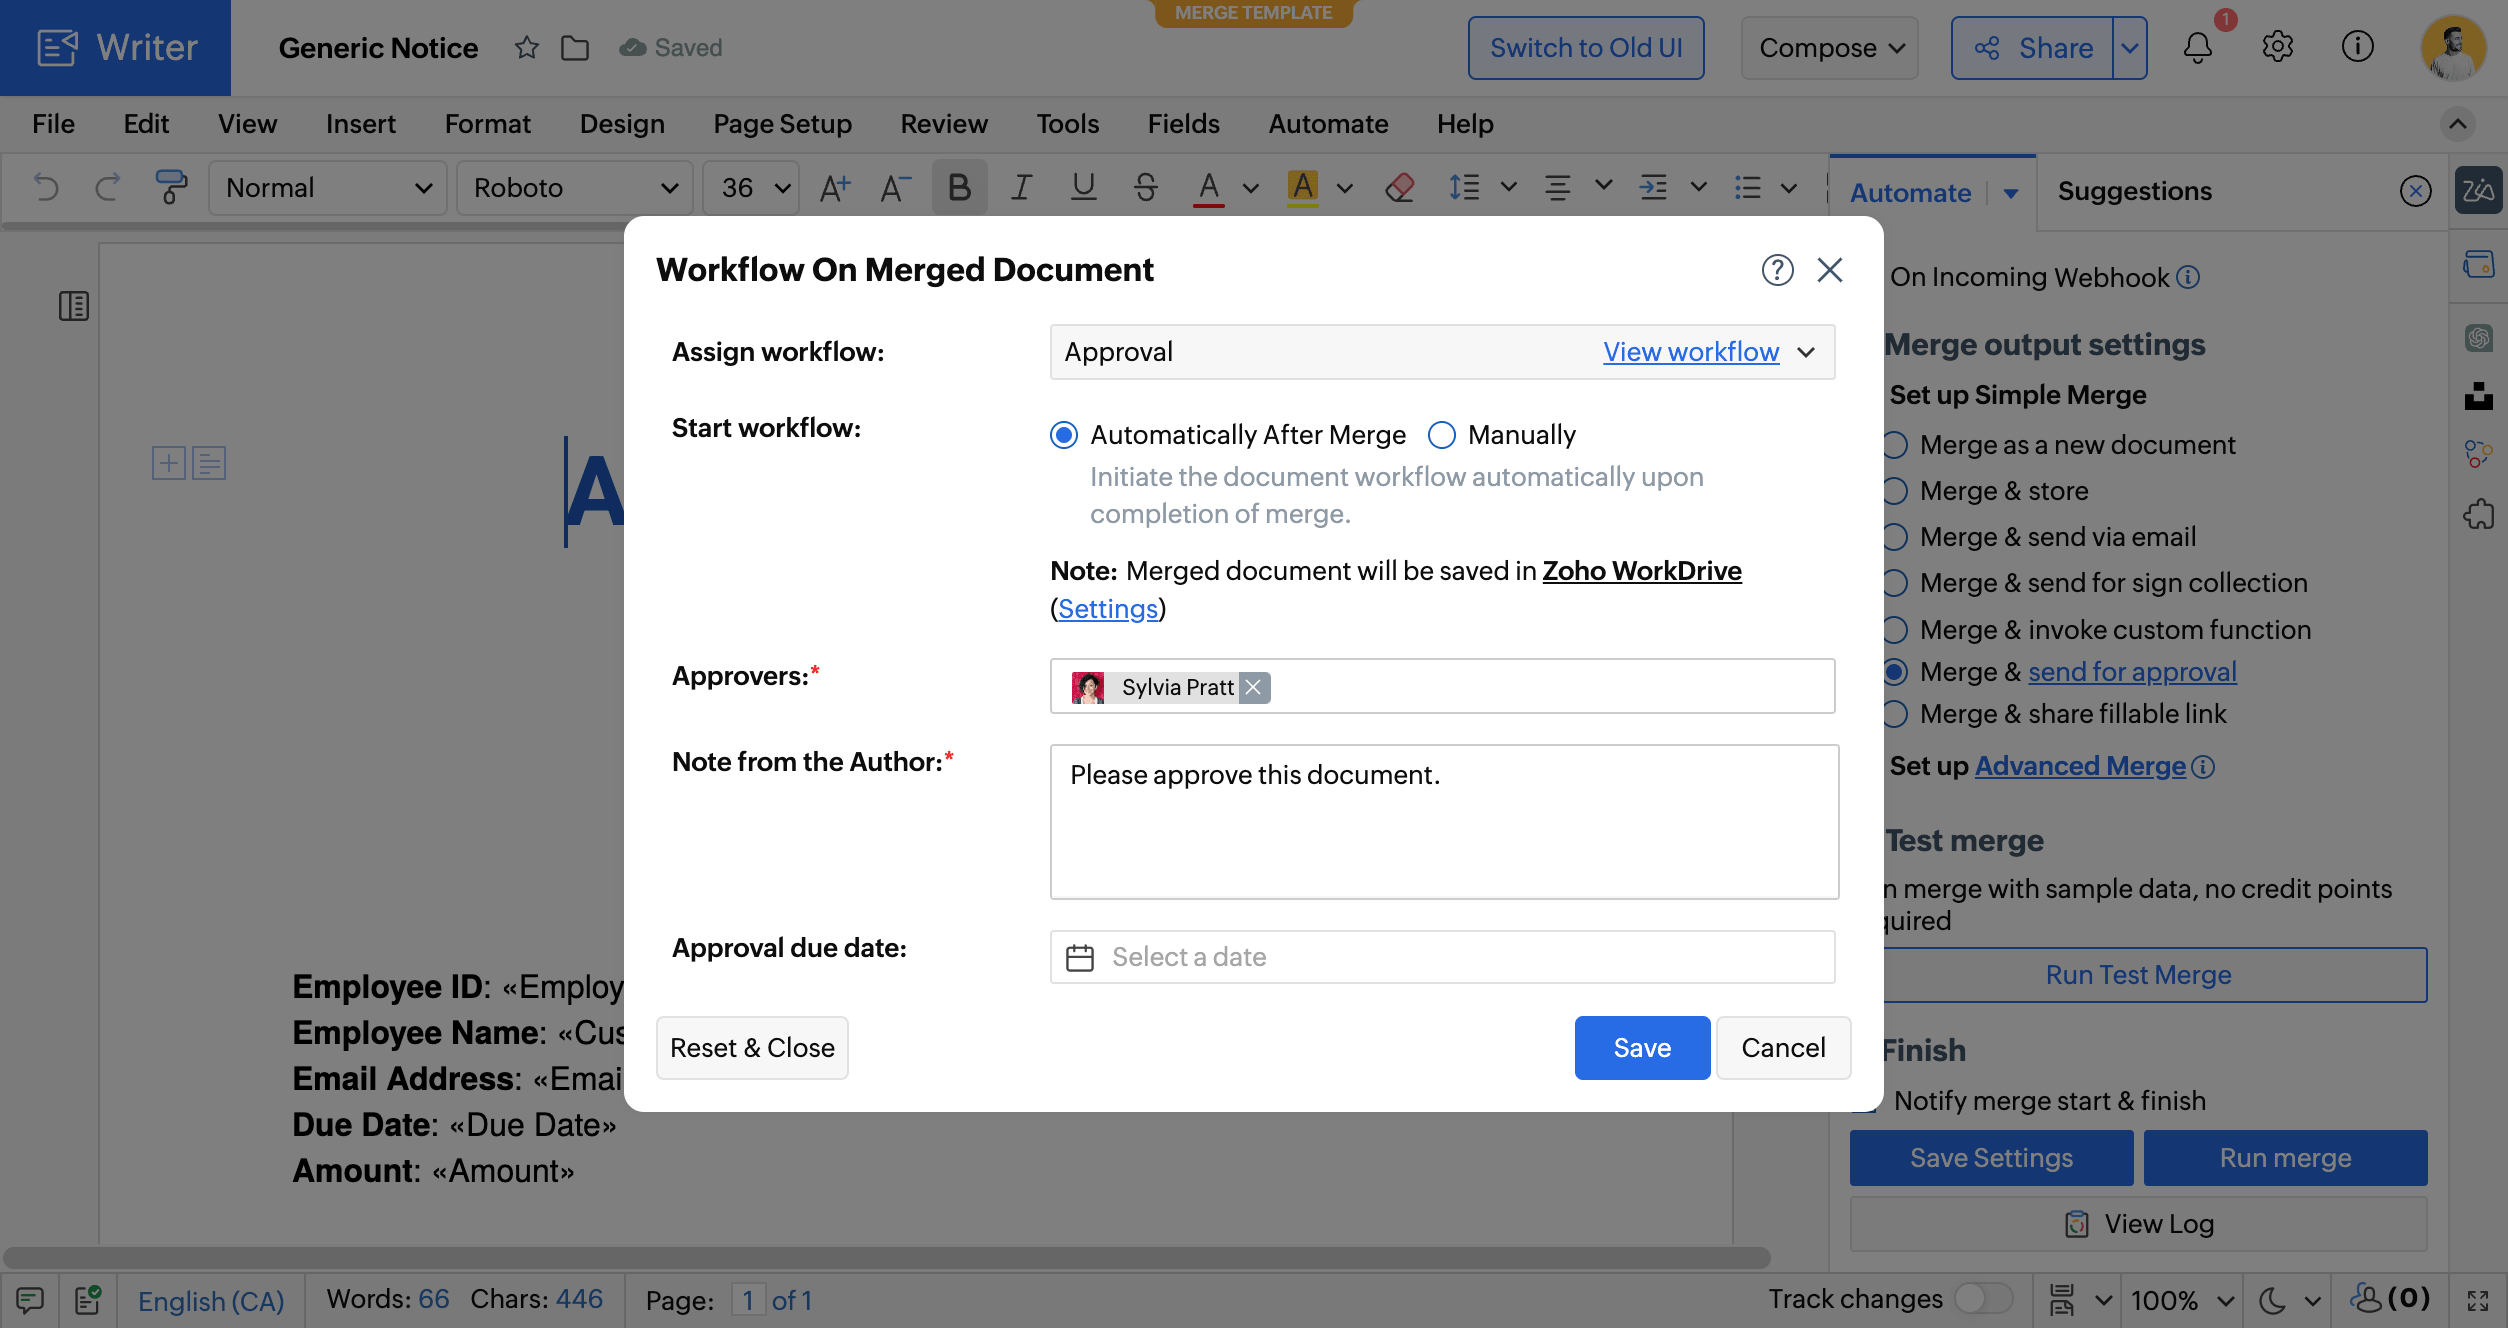
Task: Open the comments icon in status bar
Action: [x=30, y=1300]
